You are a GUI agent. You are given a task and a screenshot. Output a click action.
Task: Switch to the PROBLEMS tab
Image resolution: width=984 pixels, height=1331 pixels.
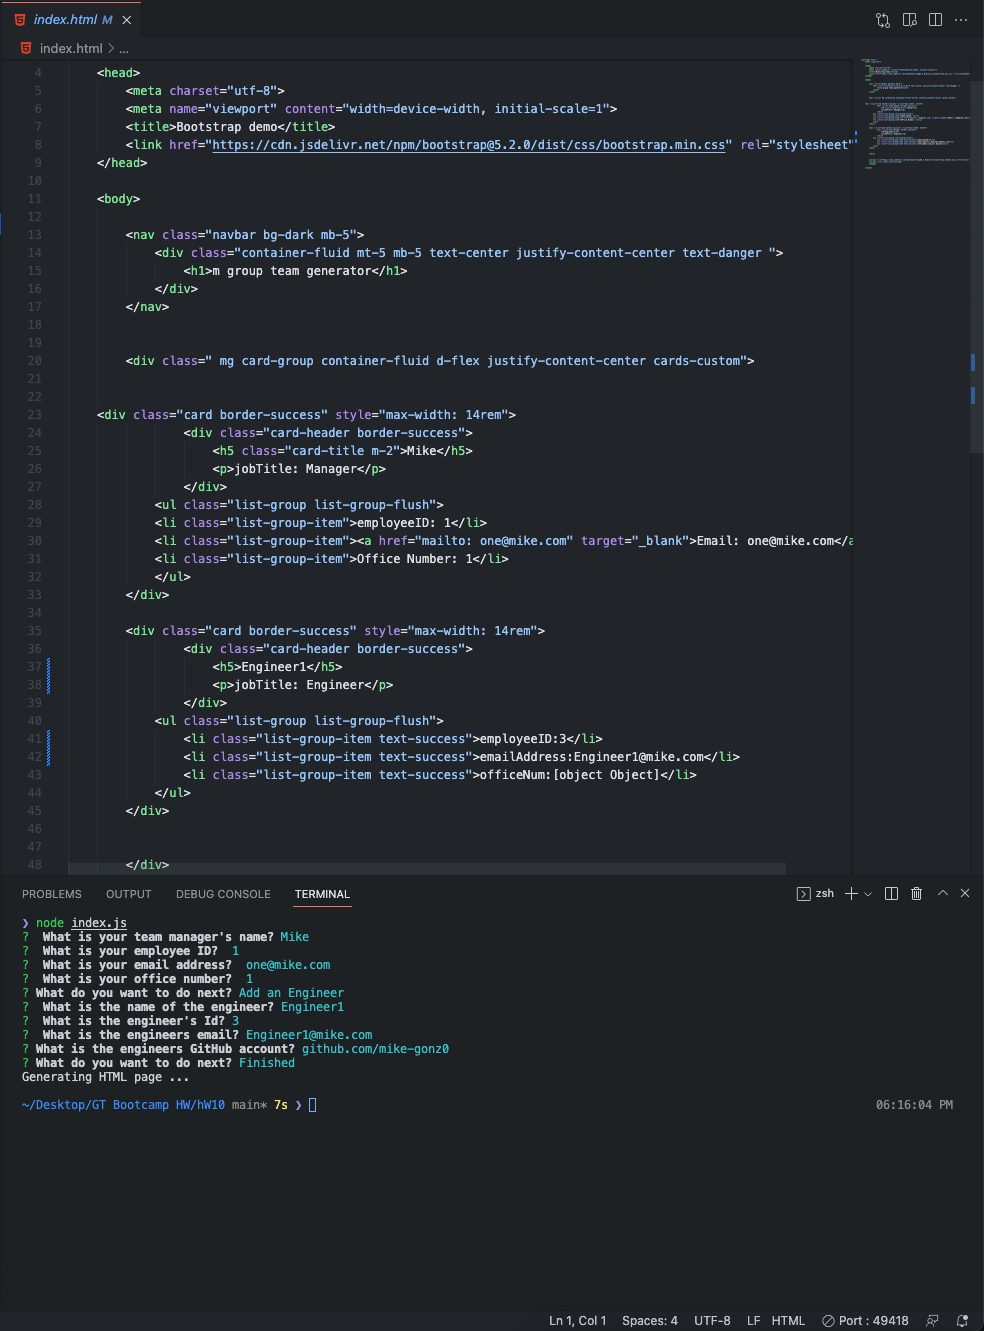point(52,894)
